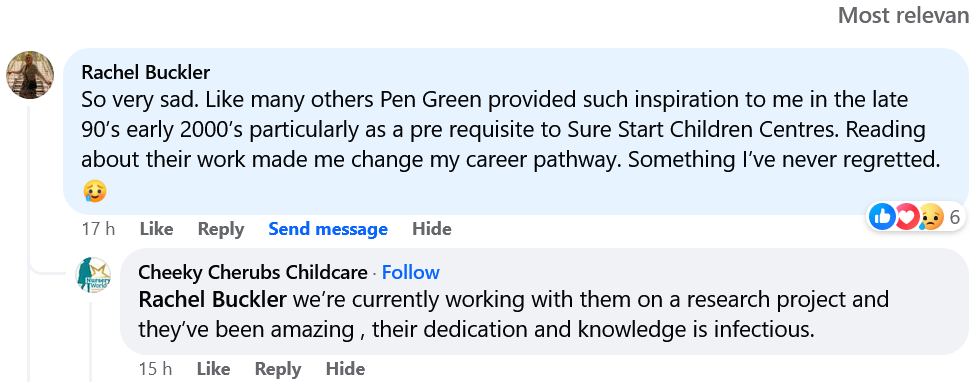The height and width of the screenshot is (382, 970).
Task: Click the bold Rachel Buckler mention in reply
Action: 212,300
